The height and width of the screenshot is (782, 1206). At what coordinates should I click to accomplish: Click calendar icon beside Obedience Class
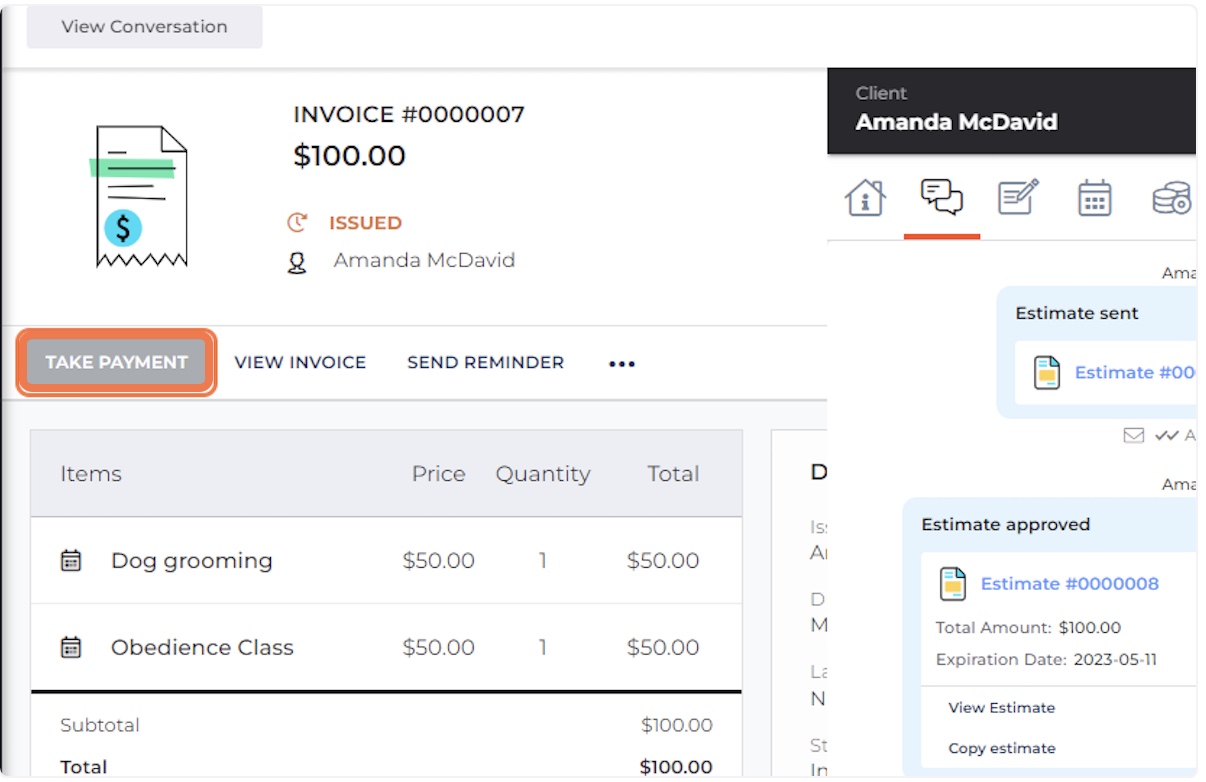pyautogui.click(x=71, y=647)
